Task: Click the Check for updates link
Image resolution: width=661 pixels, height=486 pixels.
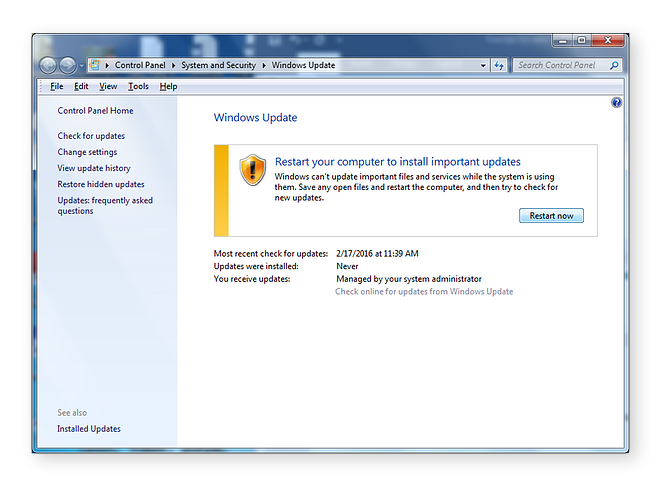Action: coord(91,136)
